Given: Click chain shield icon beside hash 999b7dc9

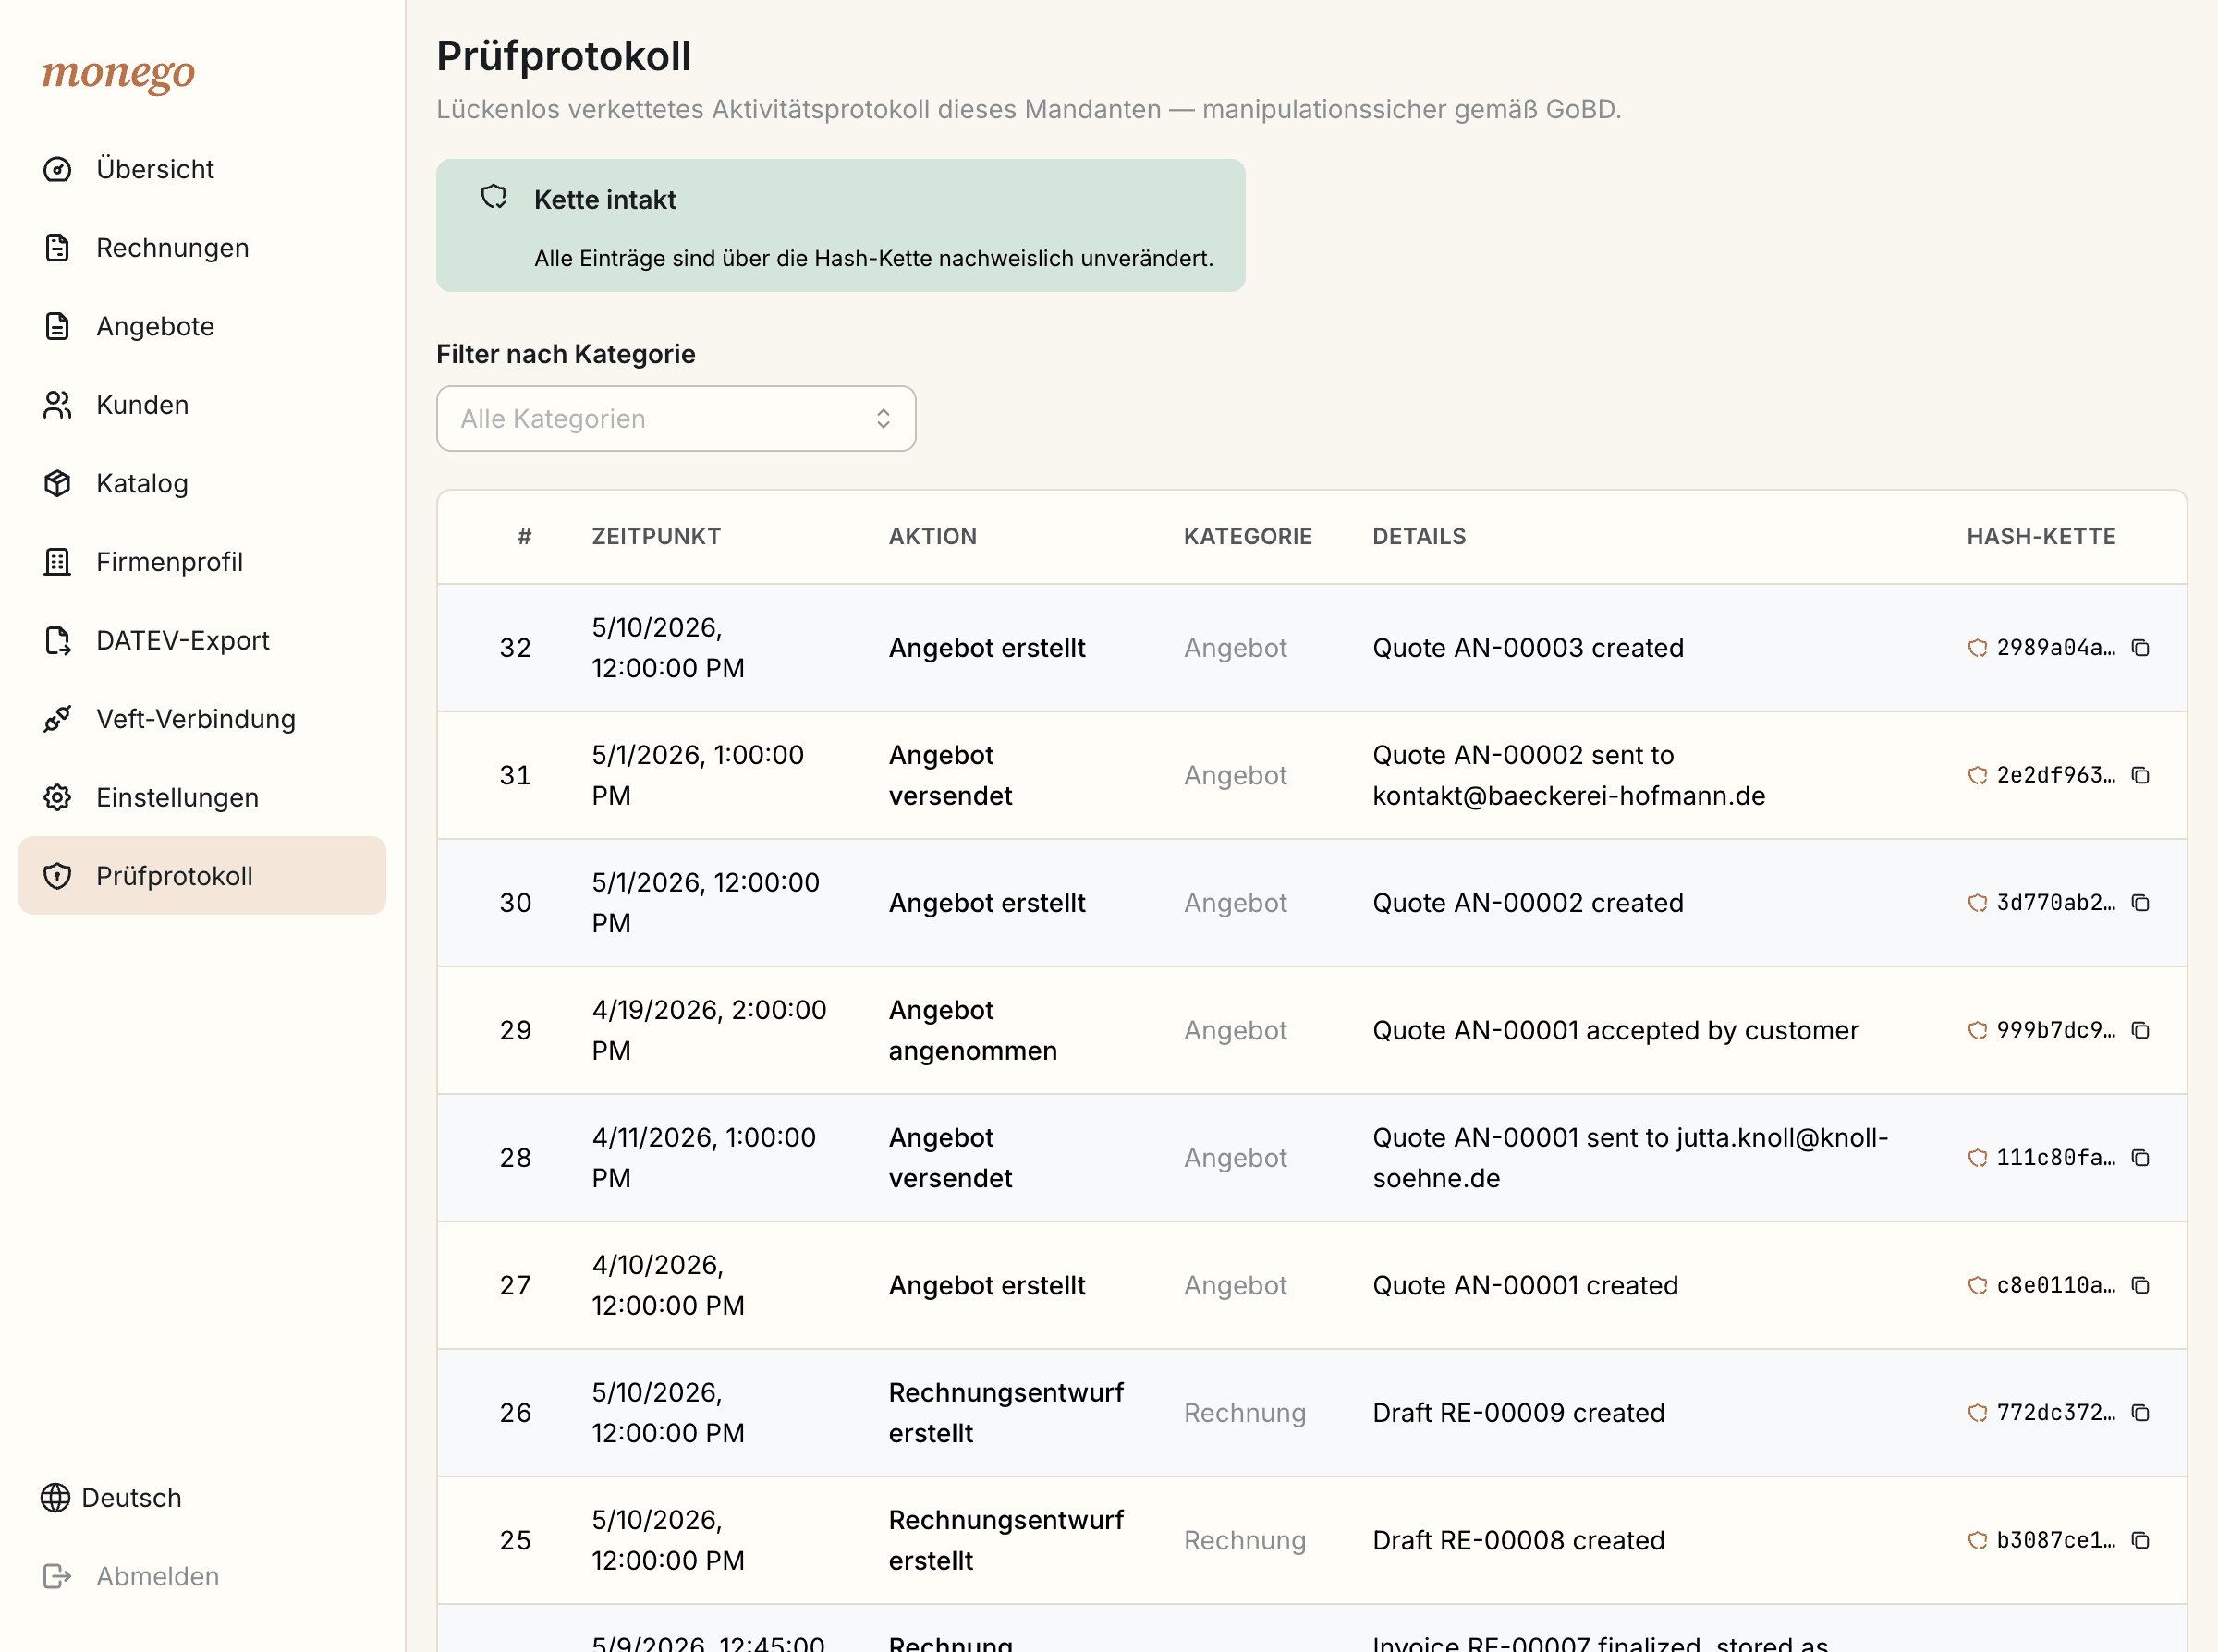Looking at the screenshot, I should (1977, 1030).
